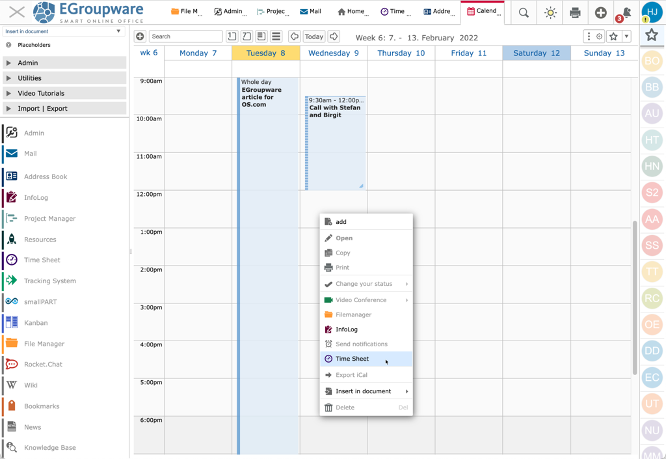This screenshot has height=460, width=666.
Task: Open the search magnifier icon in top bar
Action: coord(525,13)
